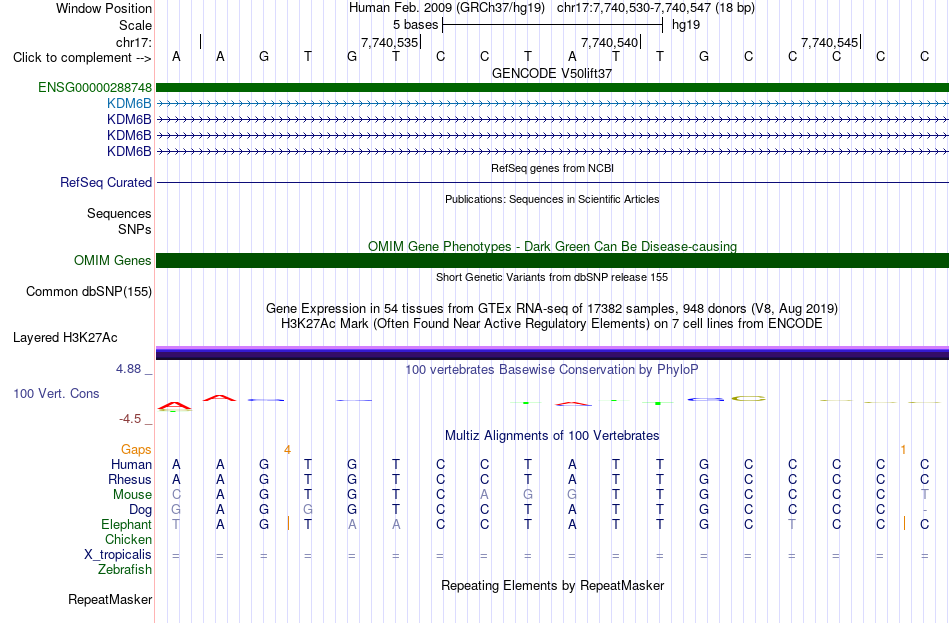Select the Dog alignment row label
Viewport: 950px width, 623px height.
click(140, 510)
